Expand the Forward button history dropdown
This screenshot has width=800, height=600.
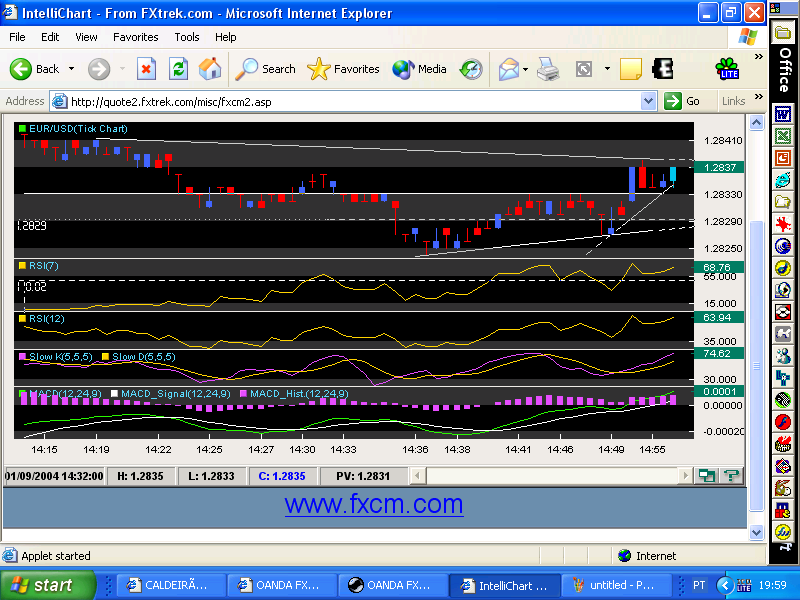click(122, 69)
